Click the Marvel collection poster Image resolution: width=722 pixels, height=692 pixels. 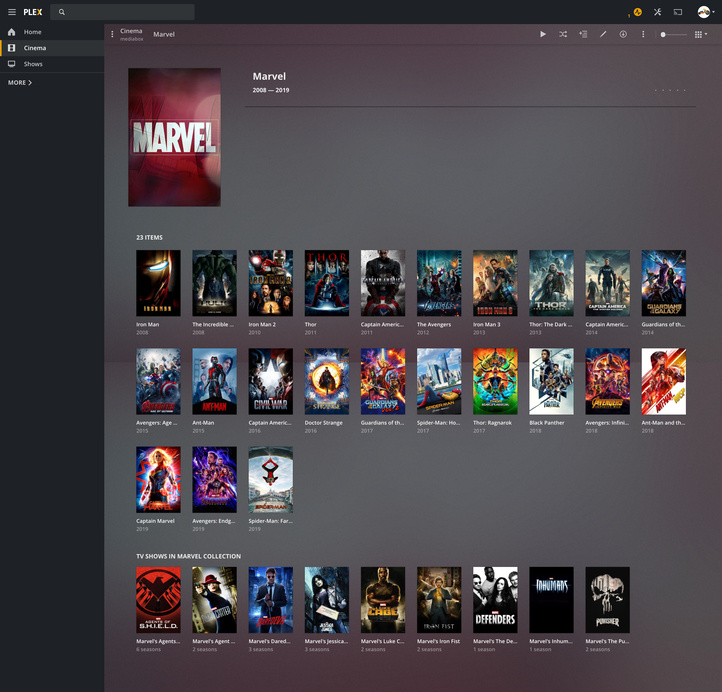click(174, 137)
